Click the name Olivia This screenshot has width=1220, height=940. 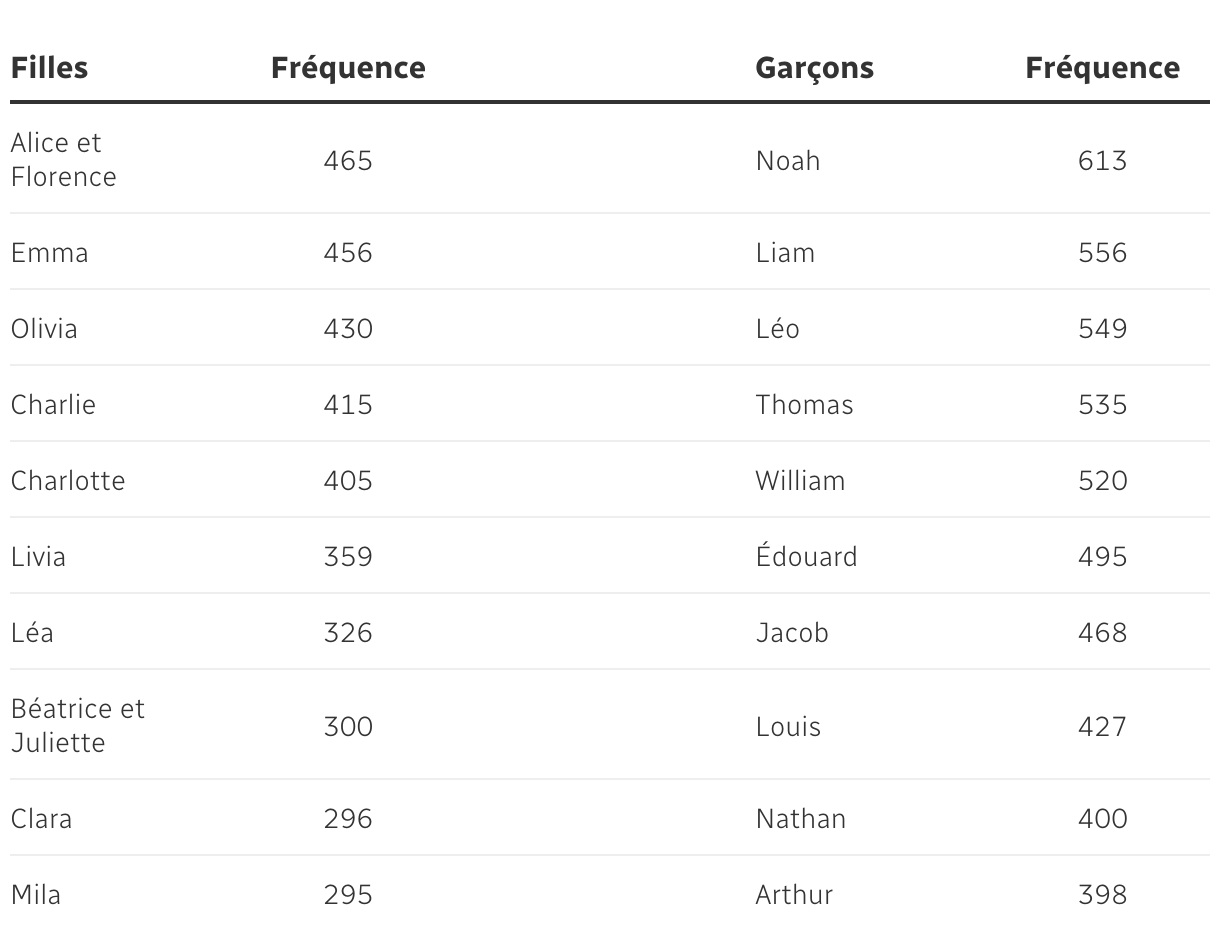click(44, 329)
